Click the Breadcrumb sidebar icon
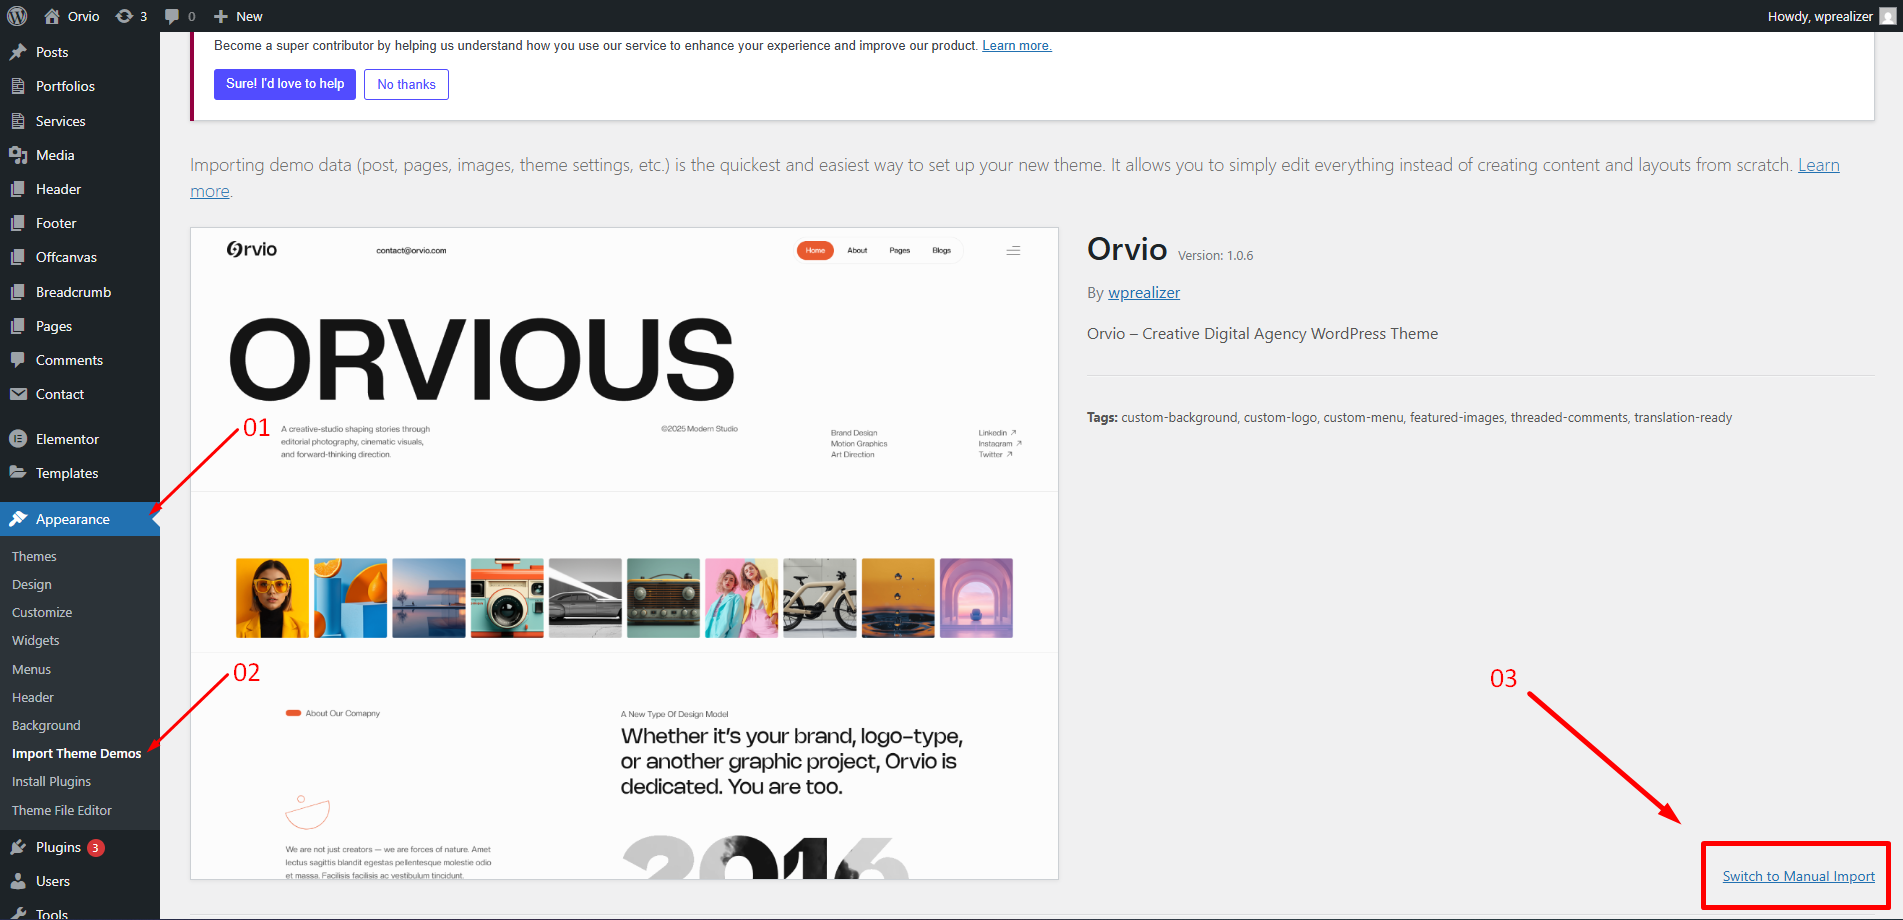Image resolution: width=1903 pixels, height=920 pixels. [x=18, y=292]
